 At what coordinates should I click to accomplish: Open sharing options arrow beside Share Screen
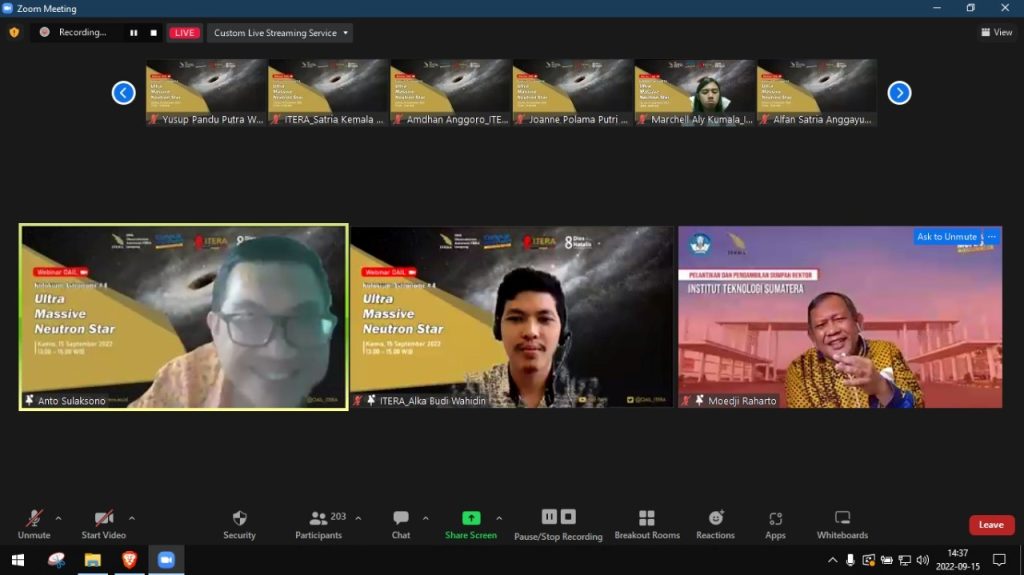[x=499, y=518]
